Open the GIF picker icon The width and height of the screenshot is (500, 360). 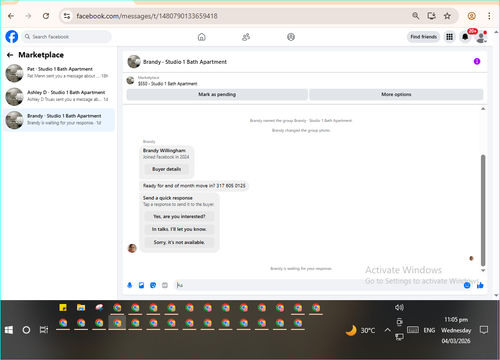(165, 285)
